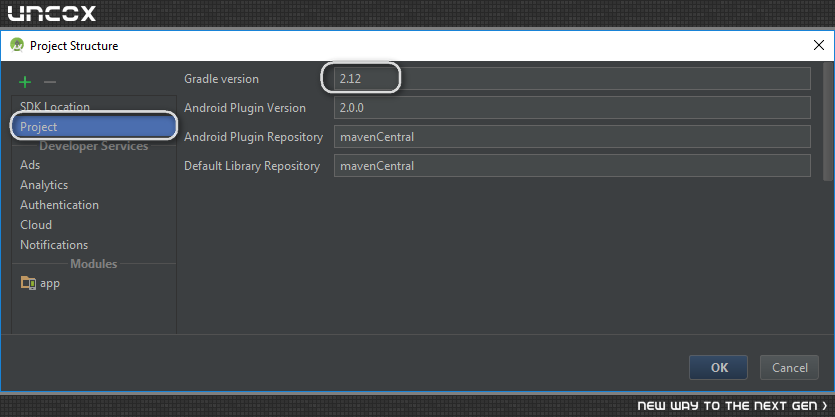Click the UNCOX logo at top
The width and height of the screenshot is (835, 417).
(52, 13)
